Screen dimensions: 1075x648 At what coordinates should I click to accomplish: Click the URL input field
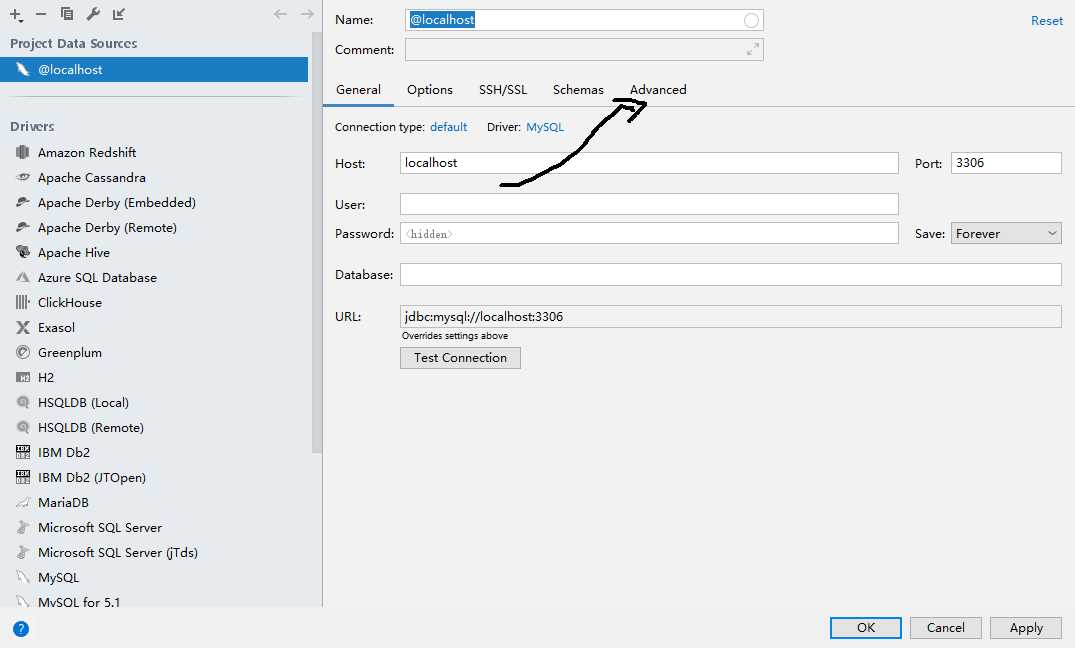[731, 317]
